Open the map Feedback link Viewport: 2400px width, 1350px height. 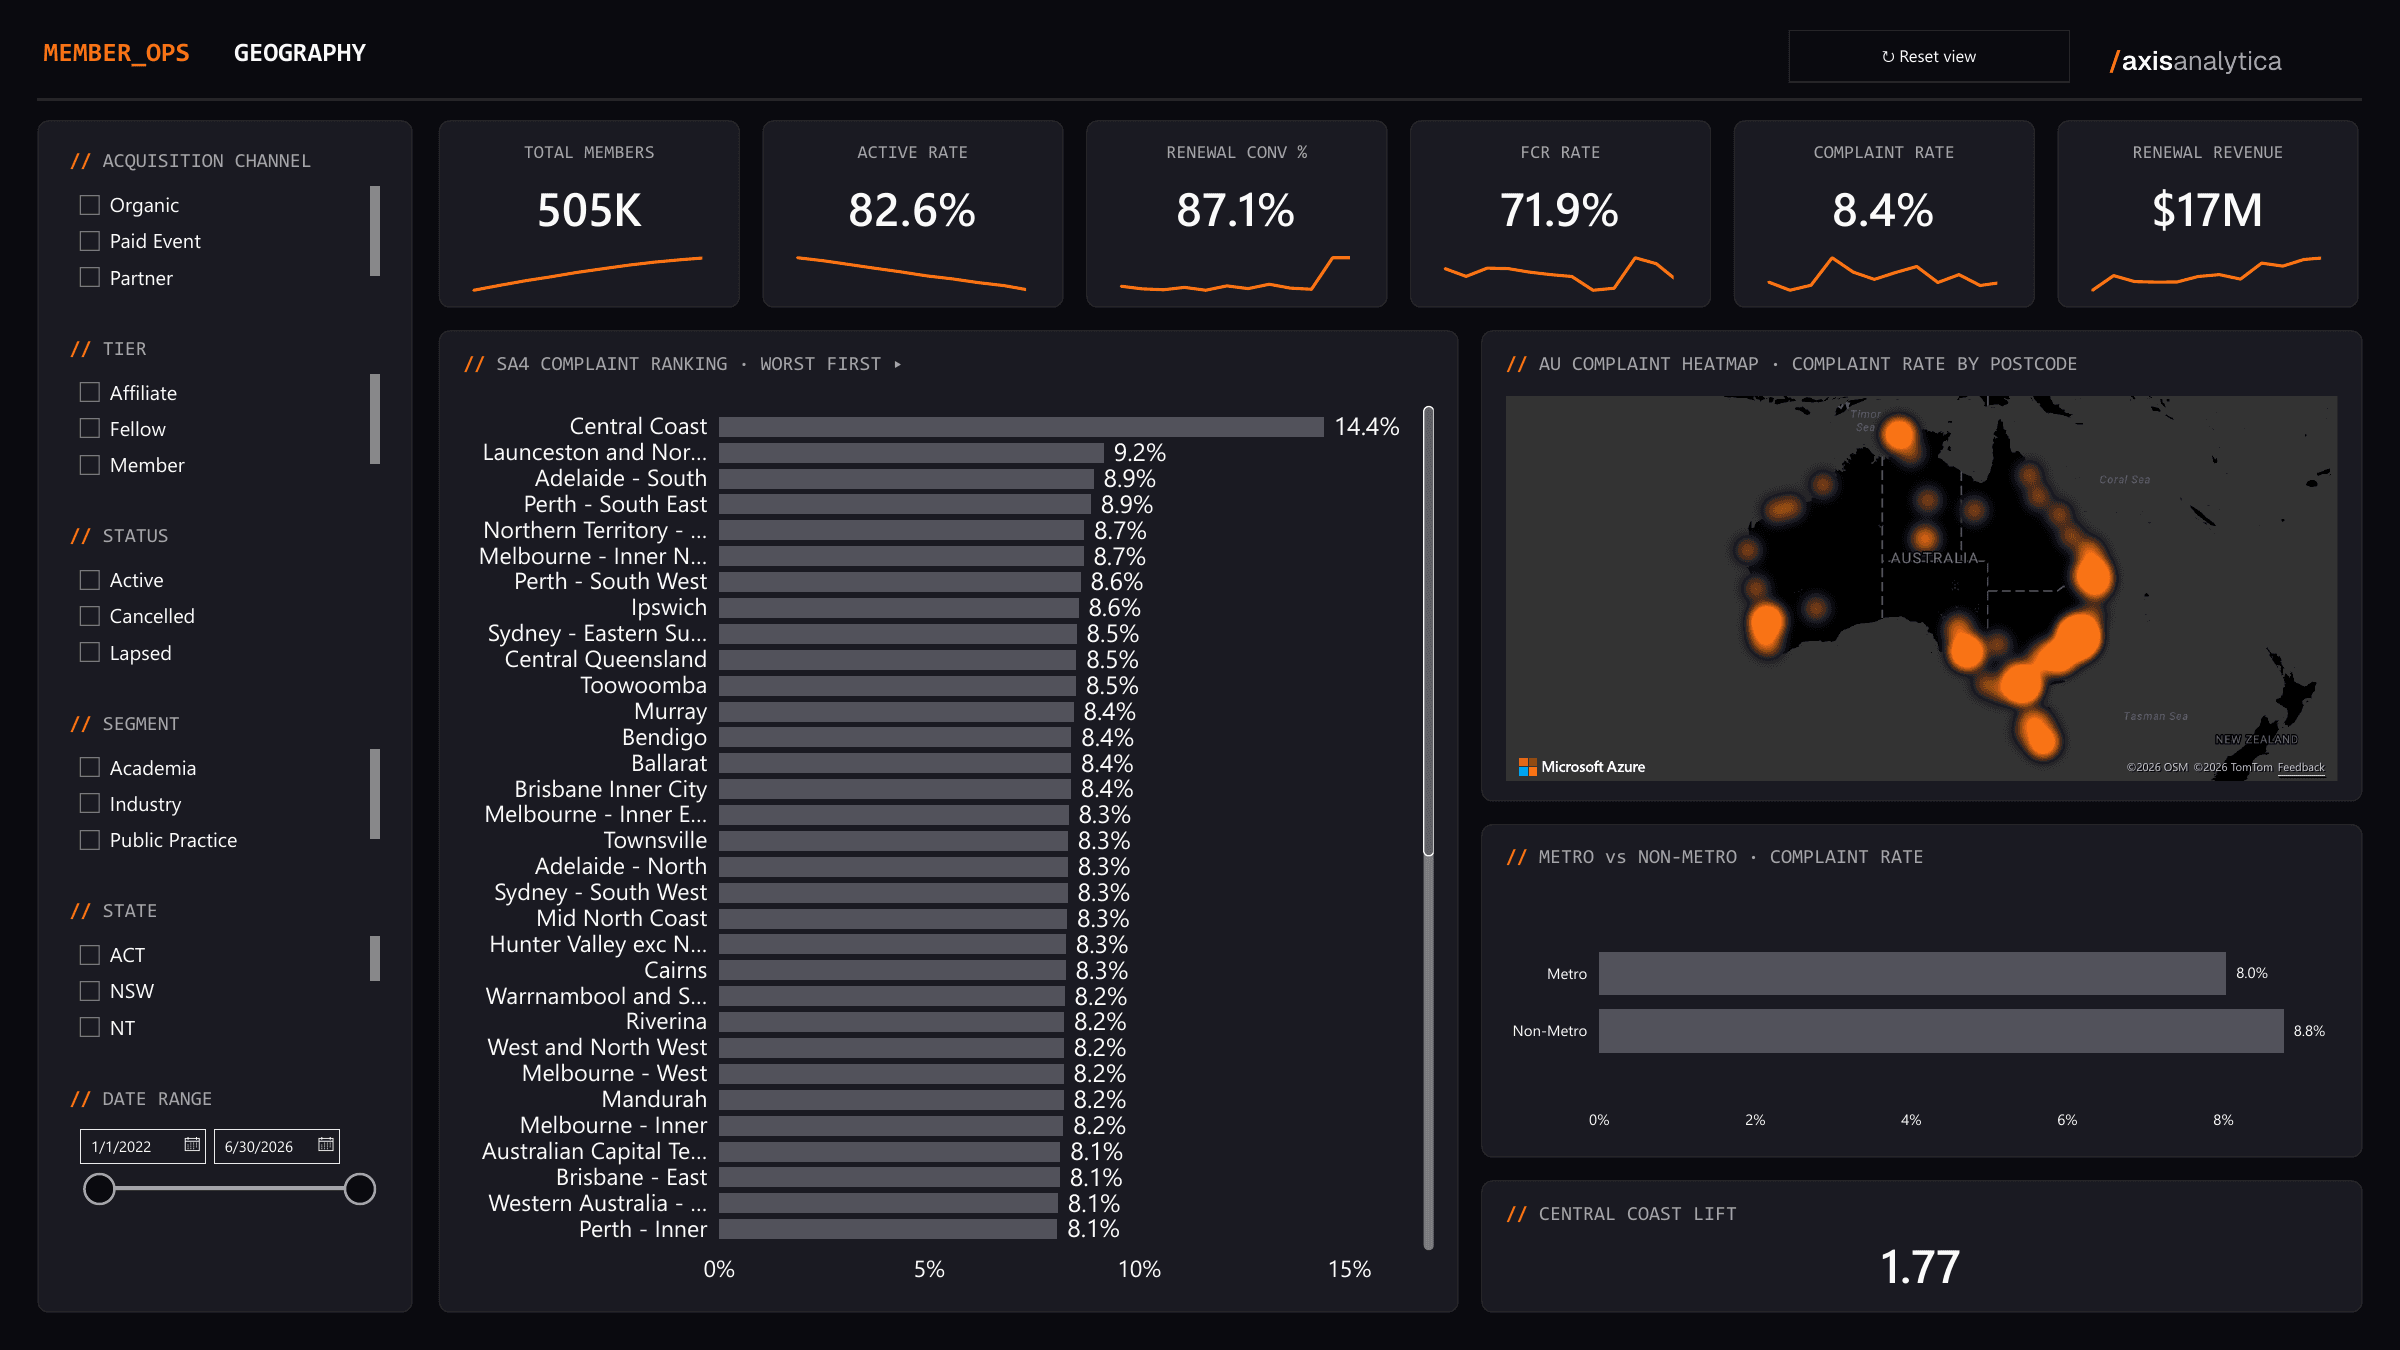[2301, 768]
